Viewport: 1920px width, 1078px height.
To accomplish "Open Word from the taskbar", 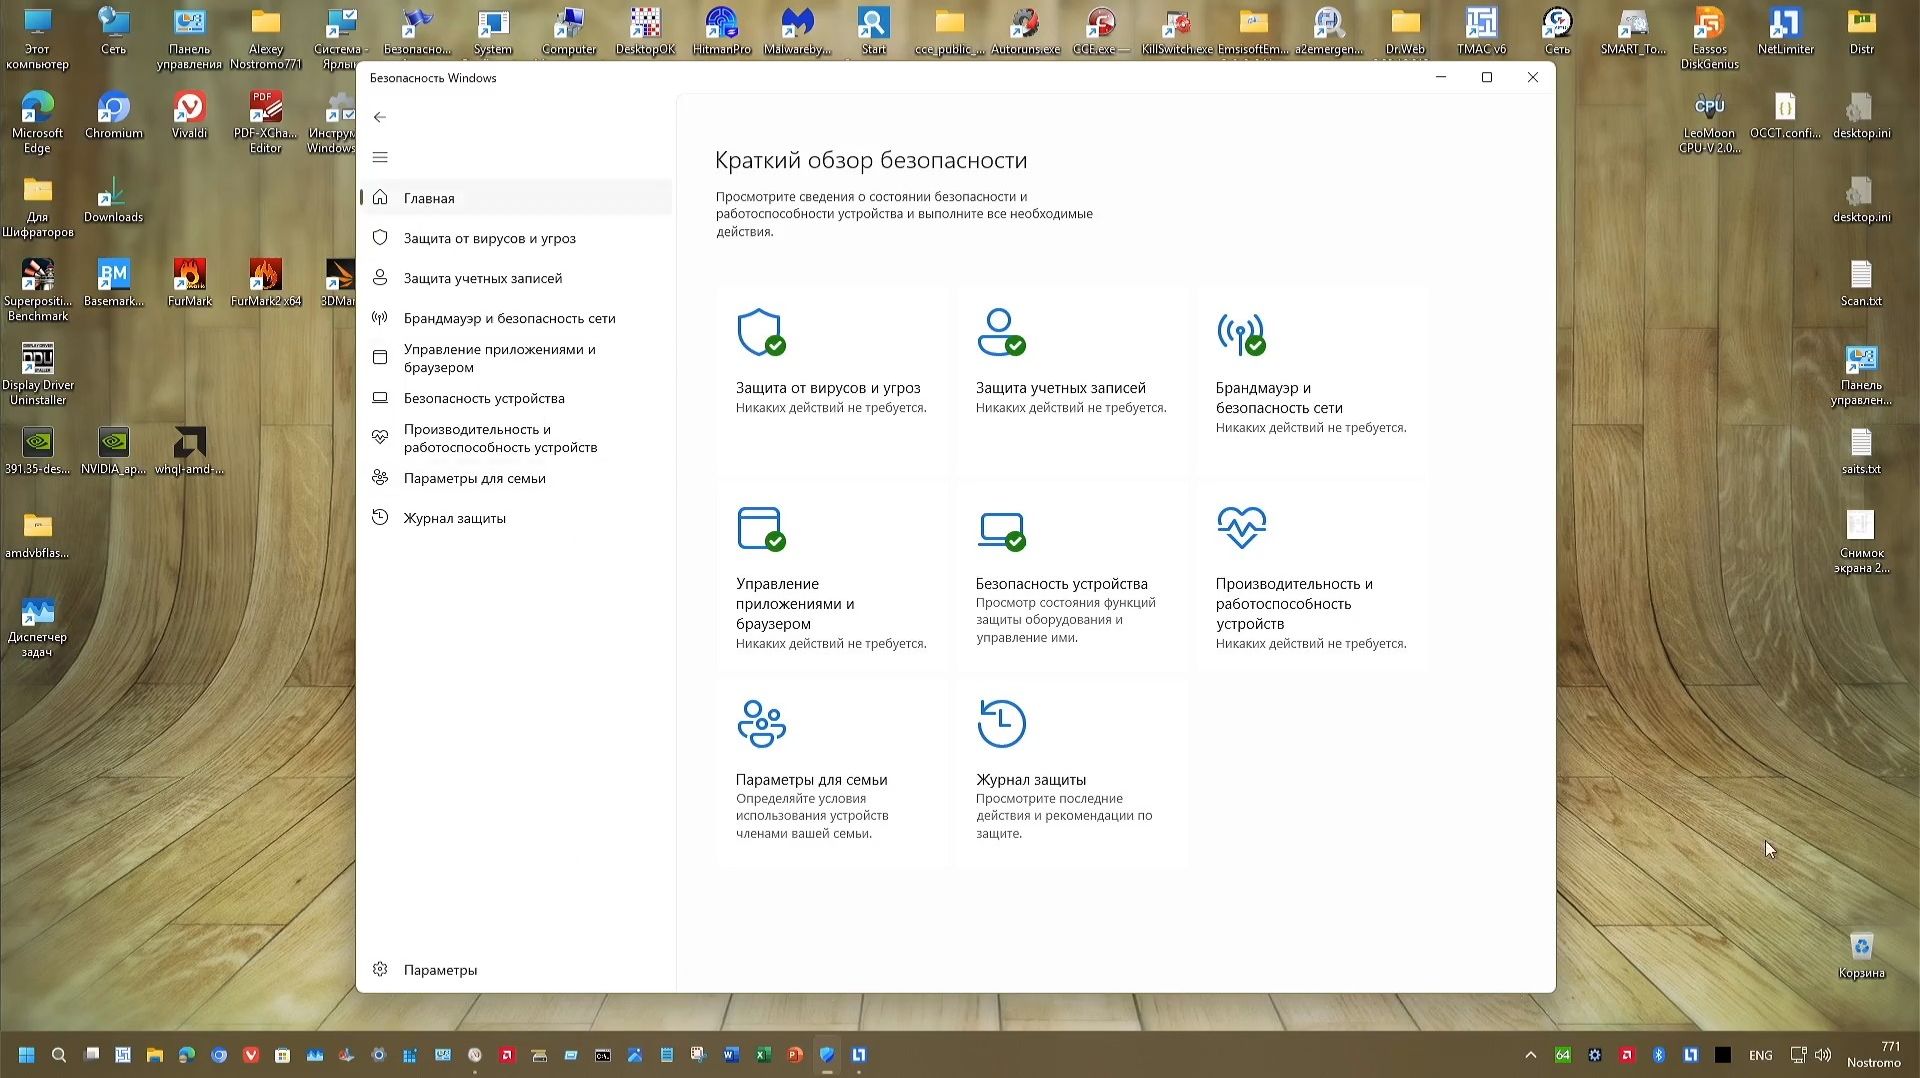I will [731, 1055].
